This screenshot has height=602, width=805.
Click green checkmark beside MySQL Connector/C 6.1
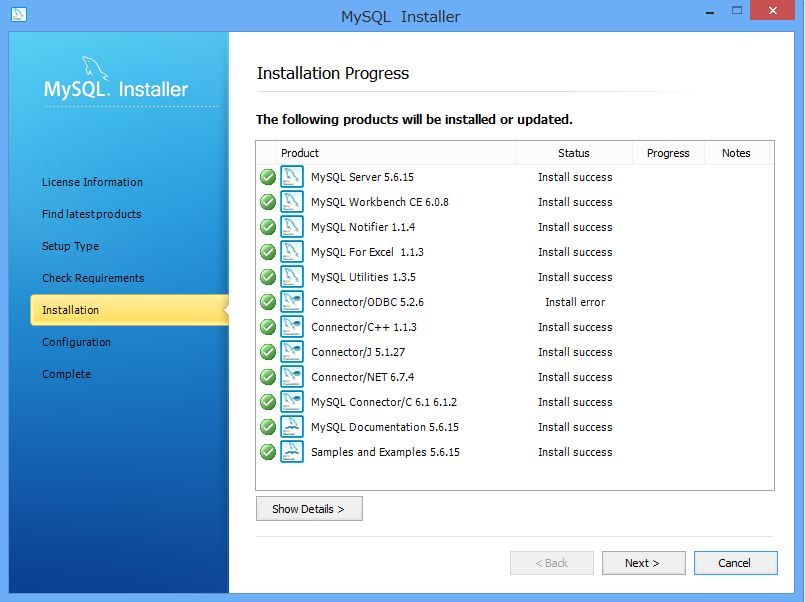pyautogui.click(x=268, y=402)
